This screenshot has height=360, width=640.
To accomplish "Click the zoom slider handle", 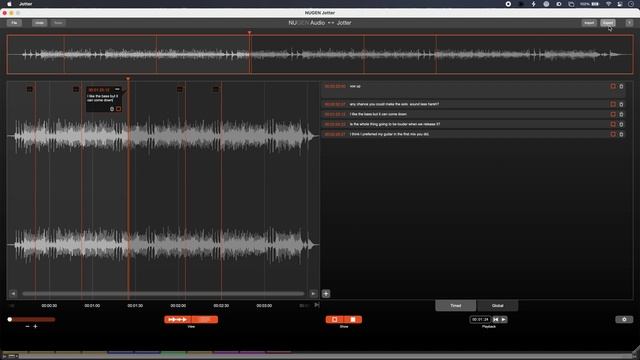I will [x=10, y=319].
